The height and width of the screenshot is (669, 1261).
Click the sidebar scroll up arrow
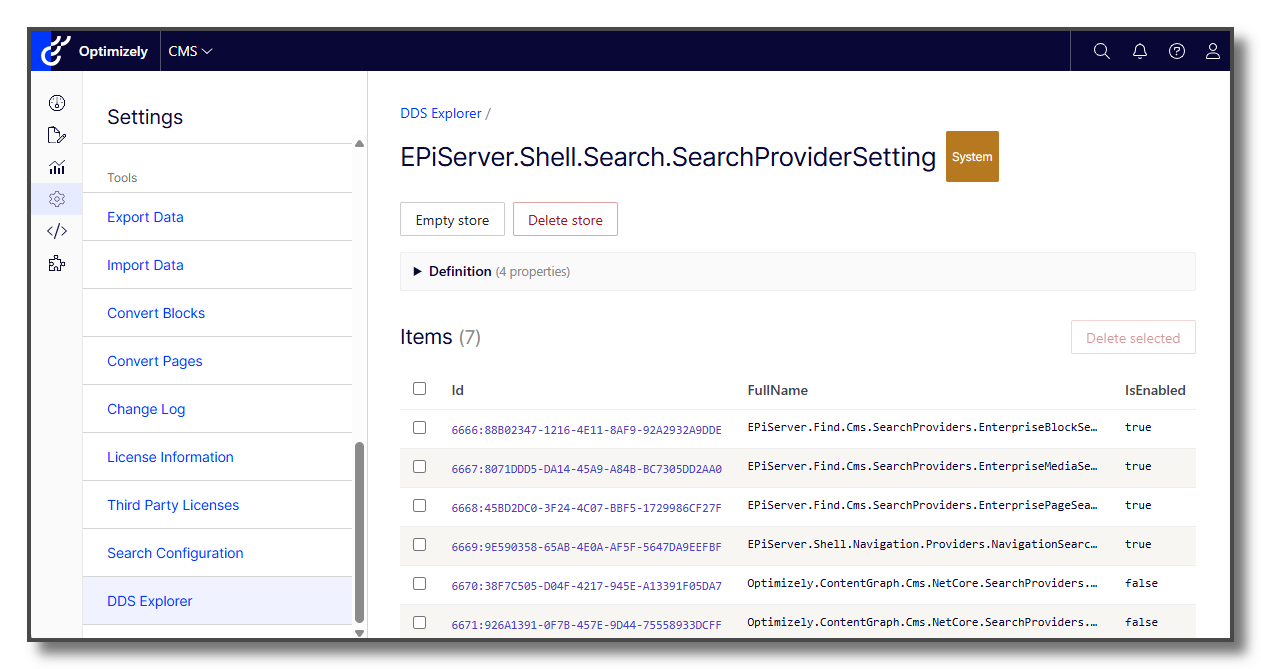tap(360, 144)
